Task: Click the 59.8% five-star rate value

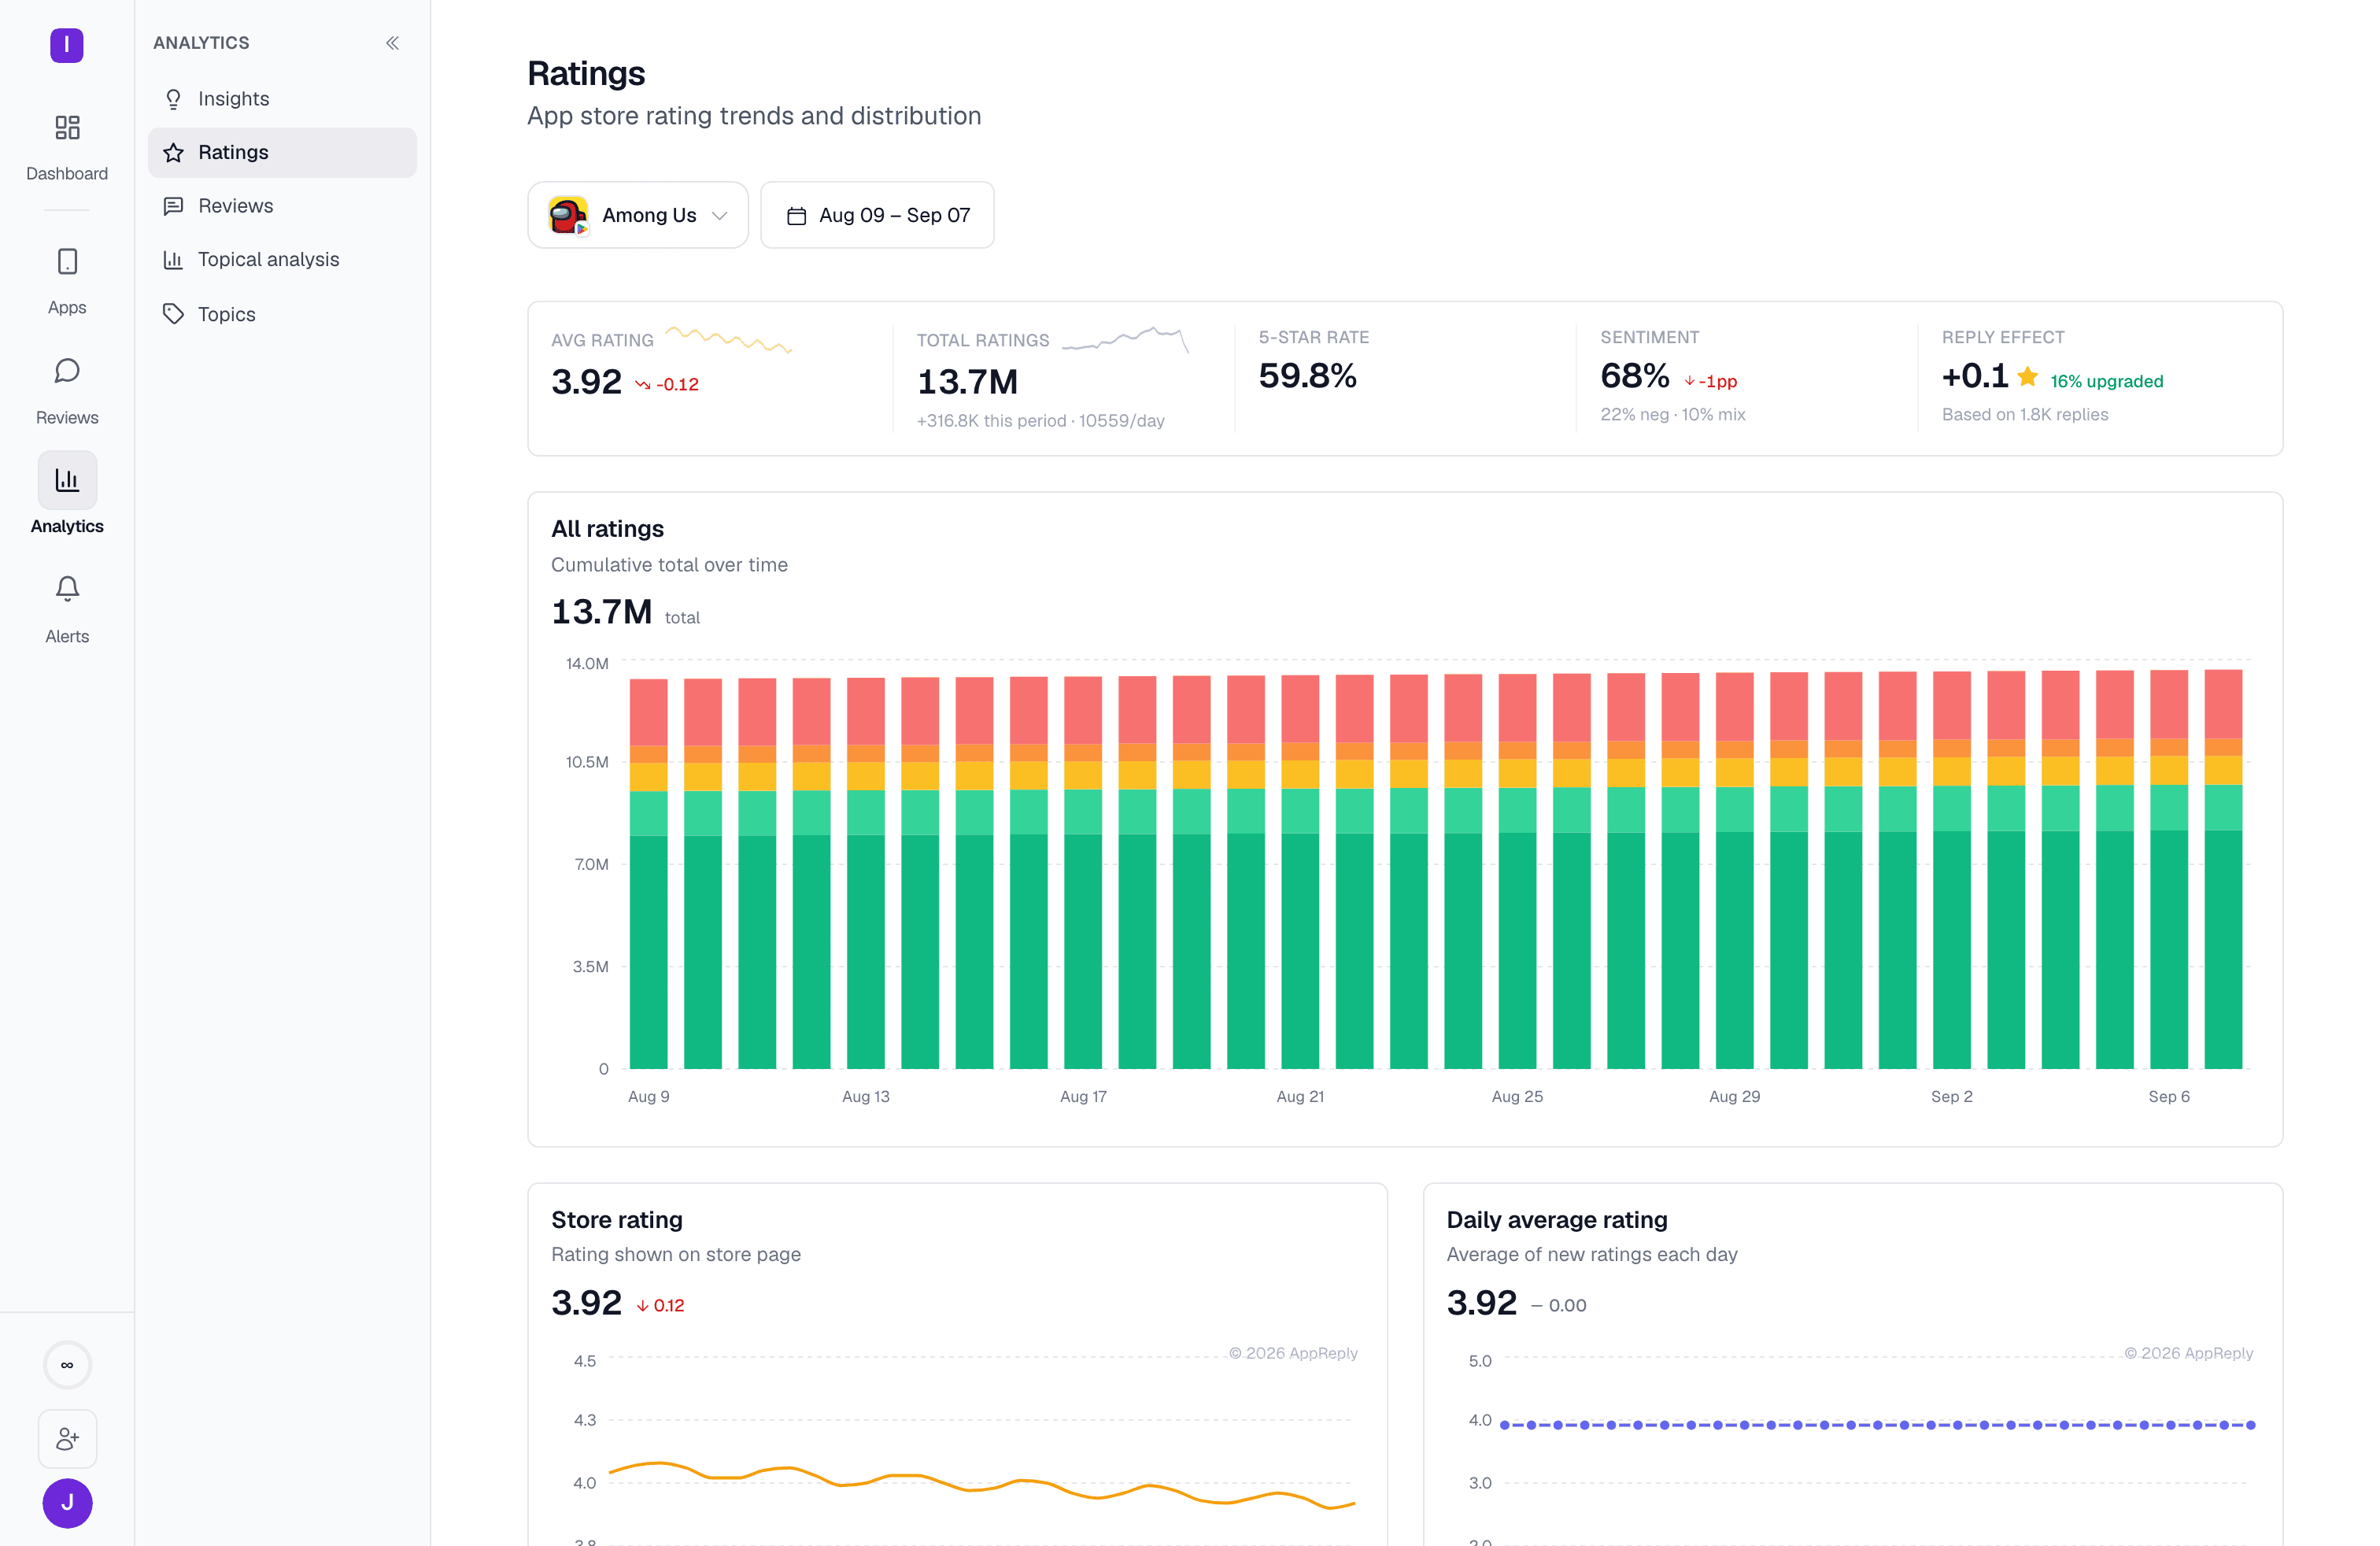Action: 1307,376
